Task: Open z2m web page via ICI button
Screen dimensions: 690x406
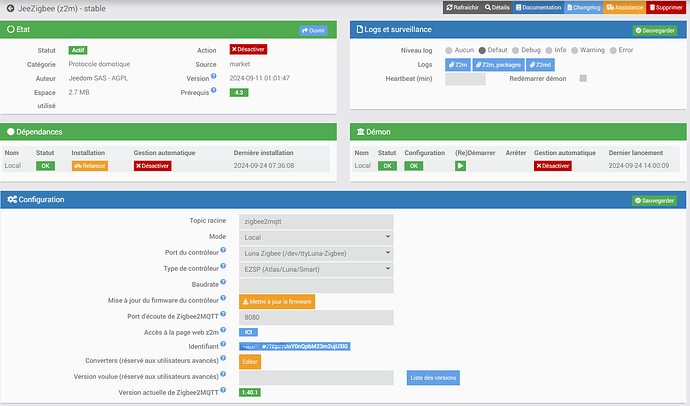Action: (x=249, y=332)
